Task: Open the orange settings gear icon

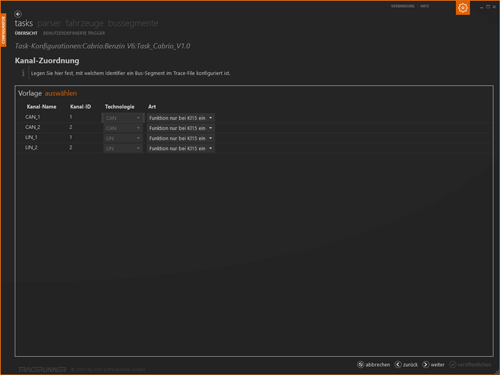Action: (x=463, y=8)
